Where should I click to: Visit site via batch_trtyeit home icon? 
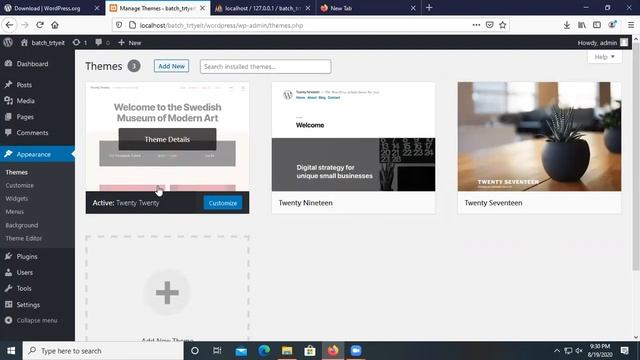click(42, 42)
